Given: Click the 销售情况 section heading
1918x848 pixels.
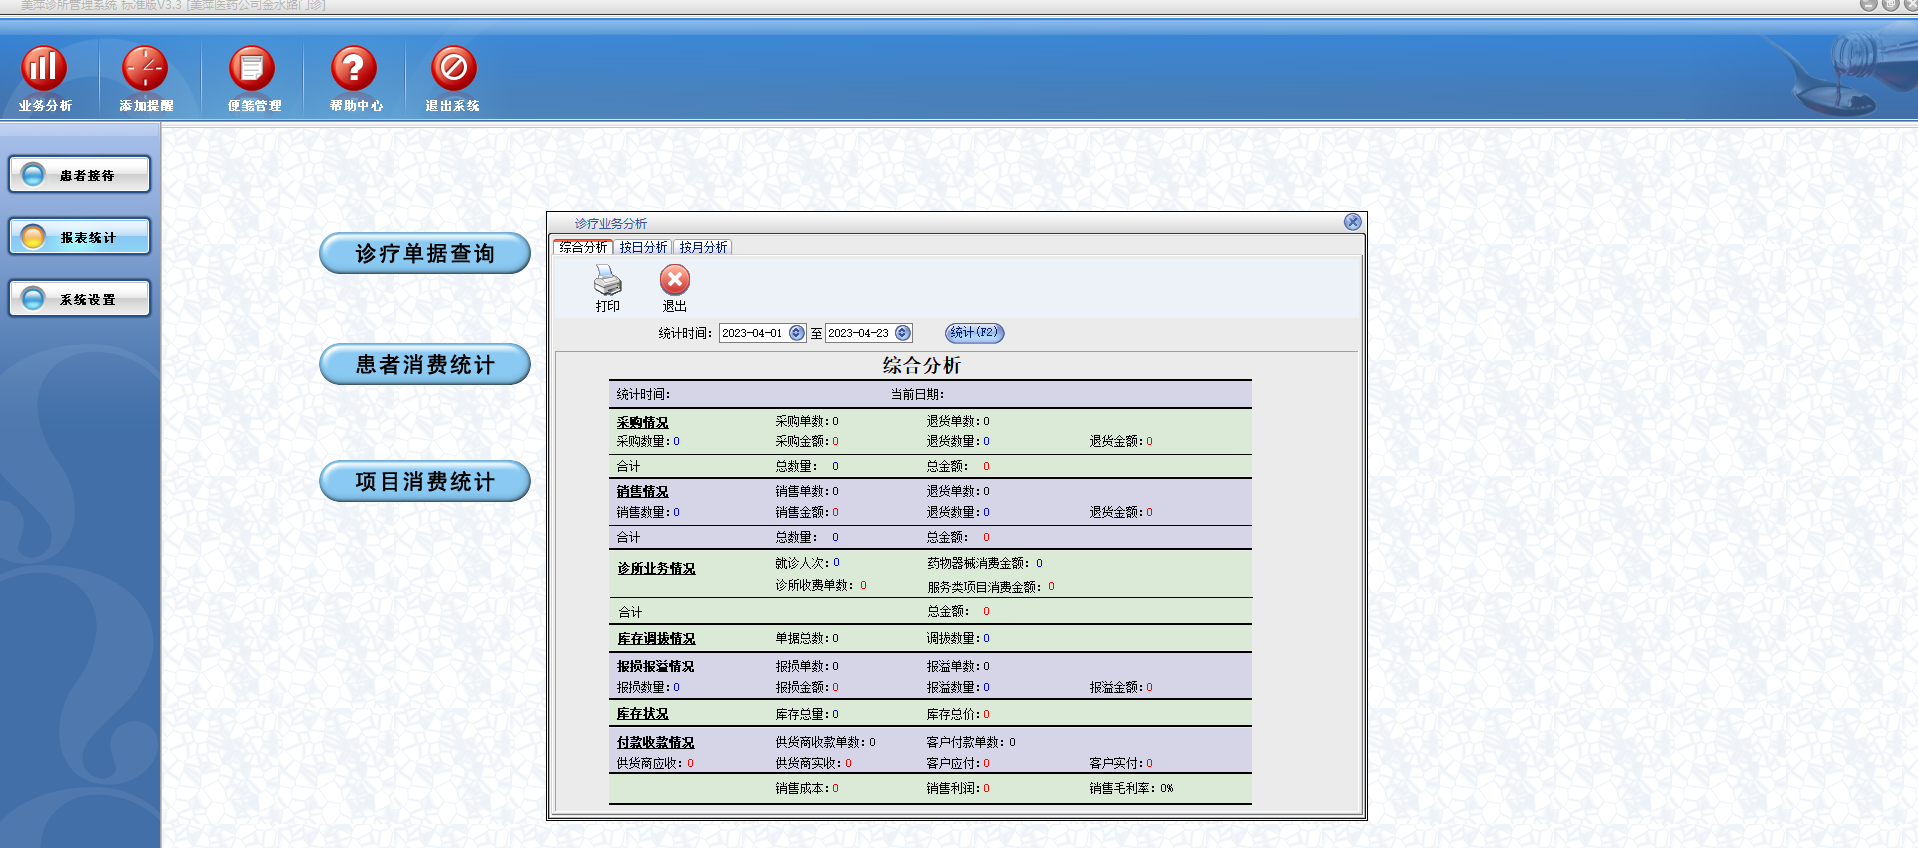Looking at the screenshot, I should [x=642, y=492].
